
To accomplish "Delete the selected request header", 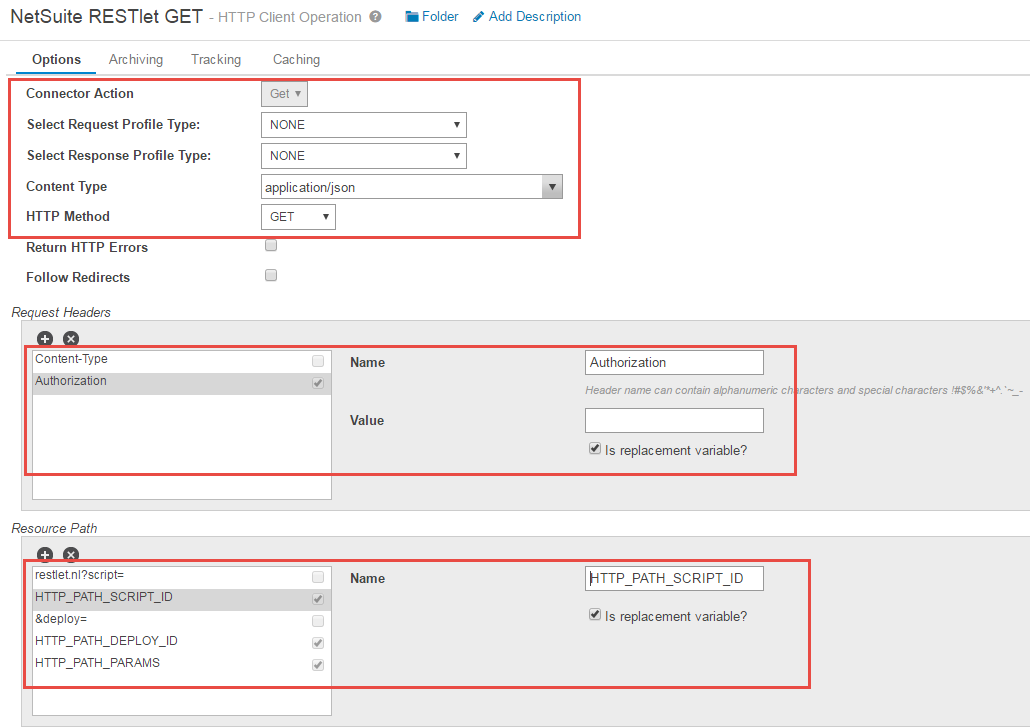I will (70, 339).
